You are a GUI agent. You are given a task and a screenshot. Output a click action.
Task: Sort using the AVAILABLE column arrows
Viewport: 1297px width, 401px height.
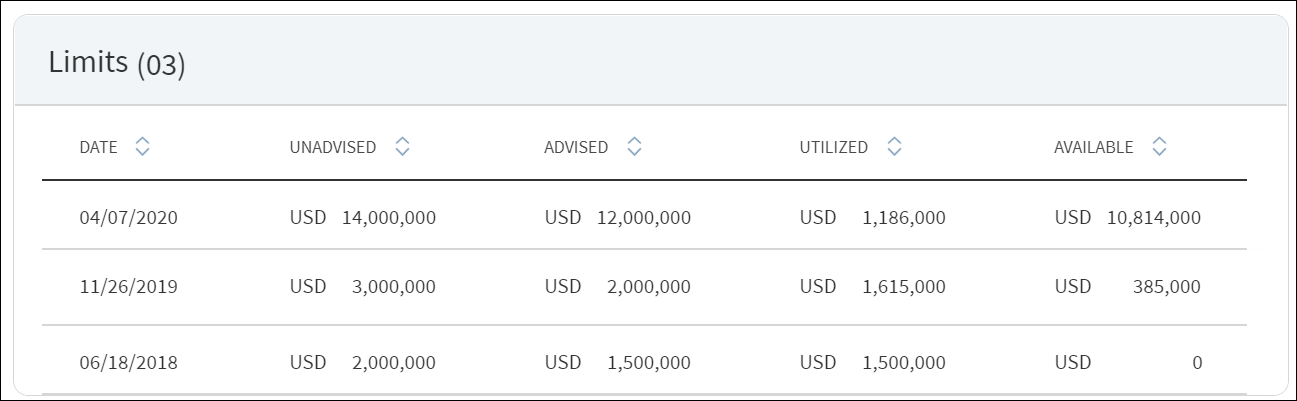1159,147
